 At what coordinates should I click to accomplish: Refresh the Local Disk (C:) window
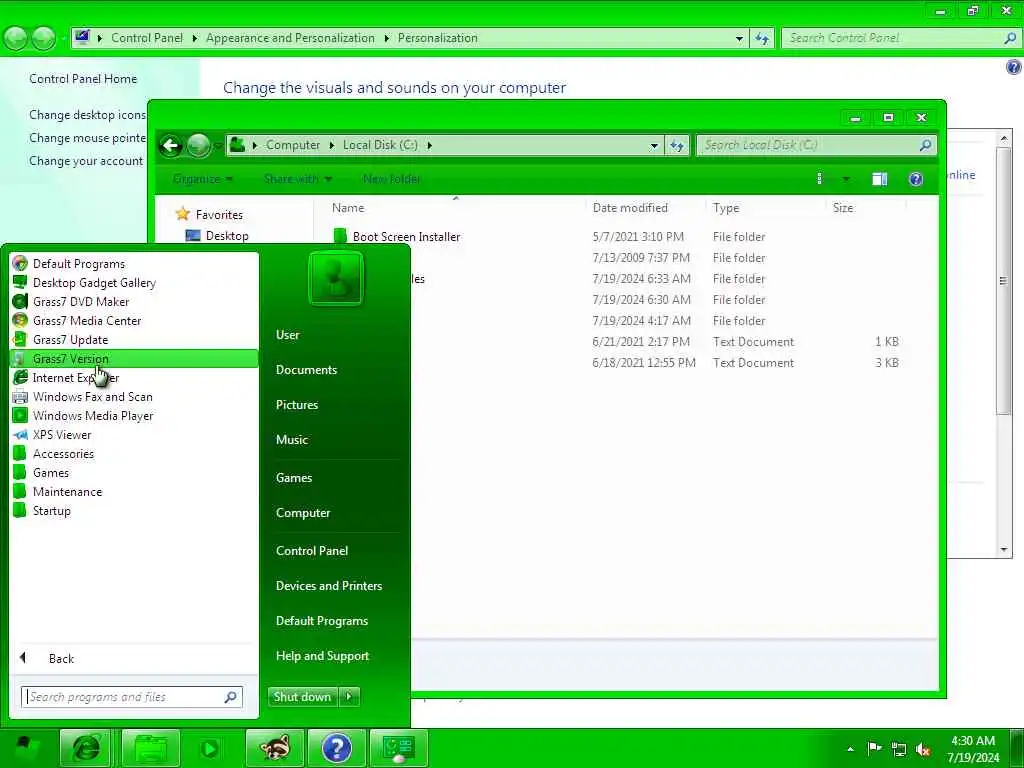[x=677, y=146]
